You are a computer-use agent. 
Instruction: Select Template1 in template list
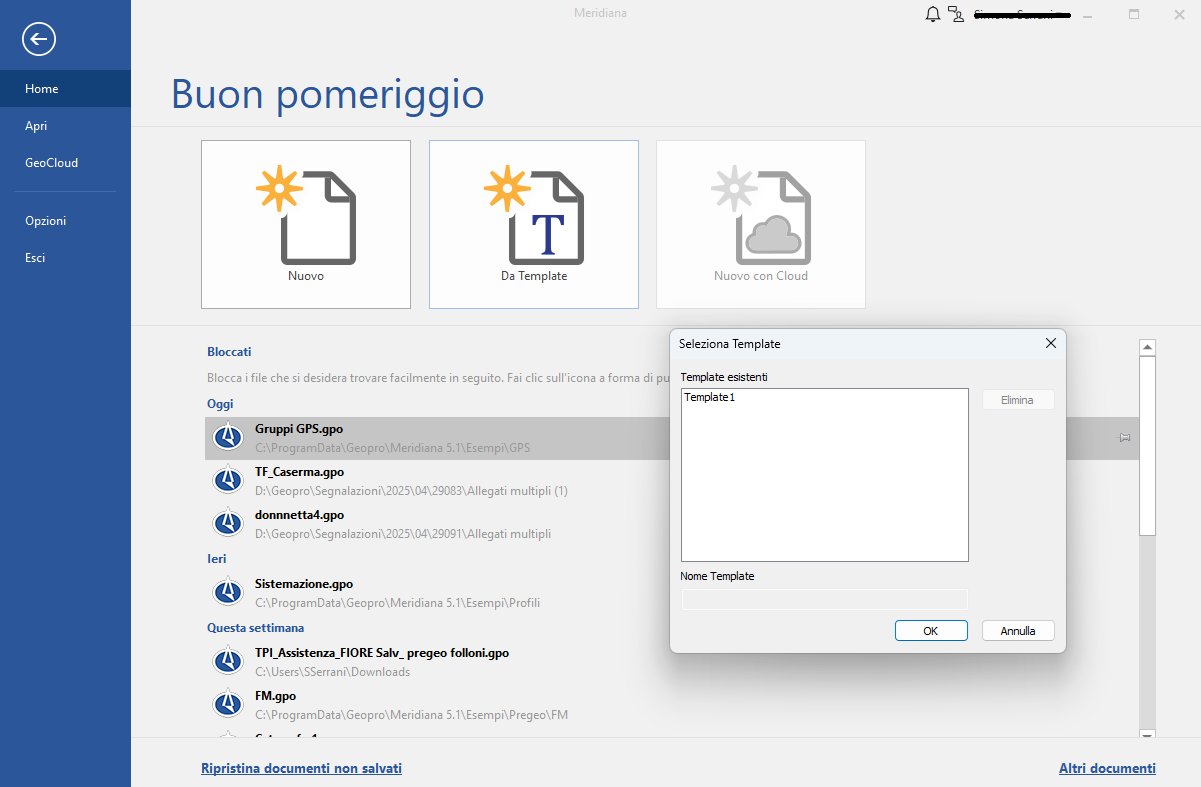click(710, 398)
